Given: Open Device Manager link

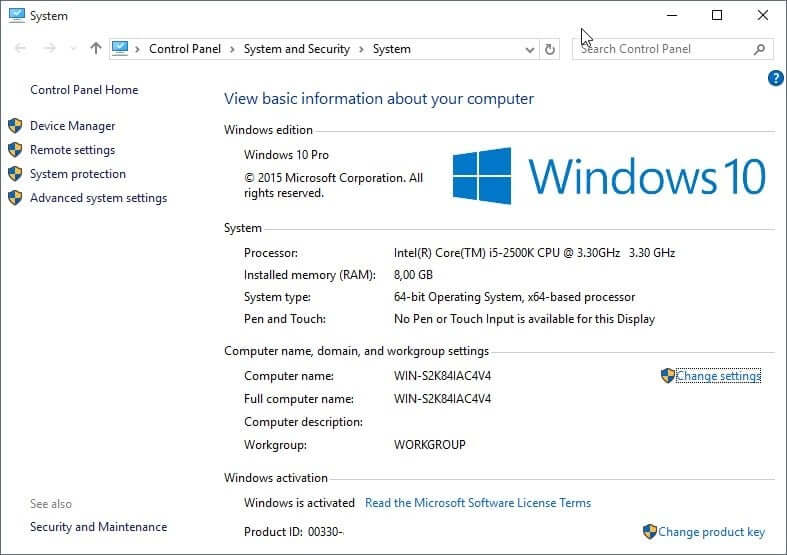Looking at the screenshot, I should click(x=72, y=126).
